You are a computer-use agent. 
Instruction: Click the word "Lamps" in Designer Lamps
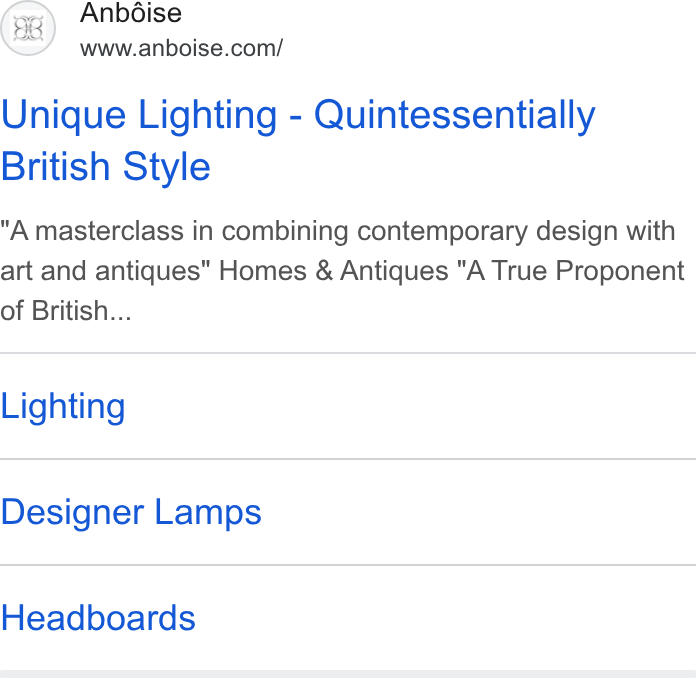(x=208, y=512)
